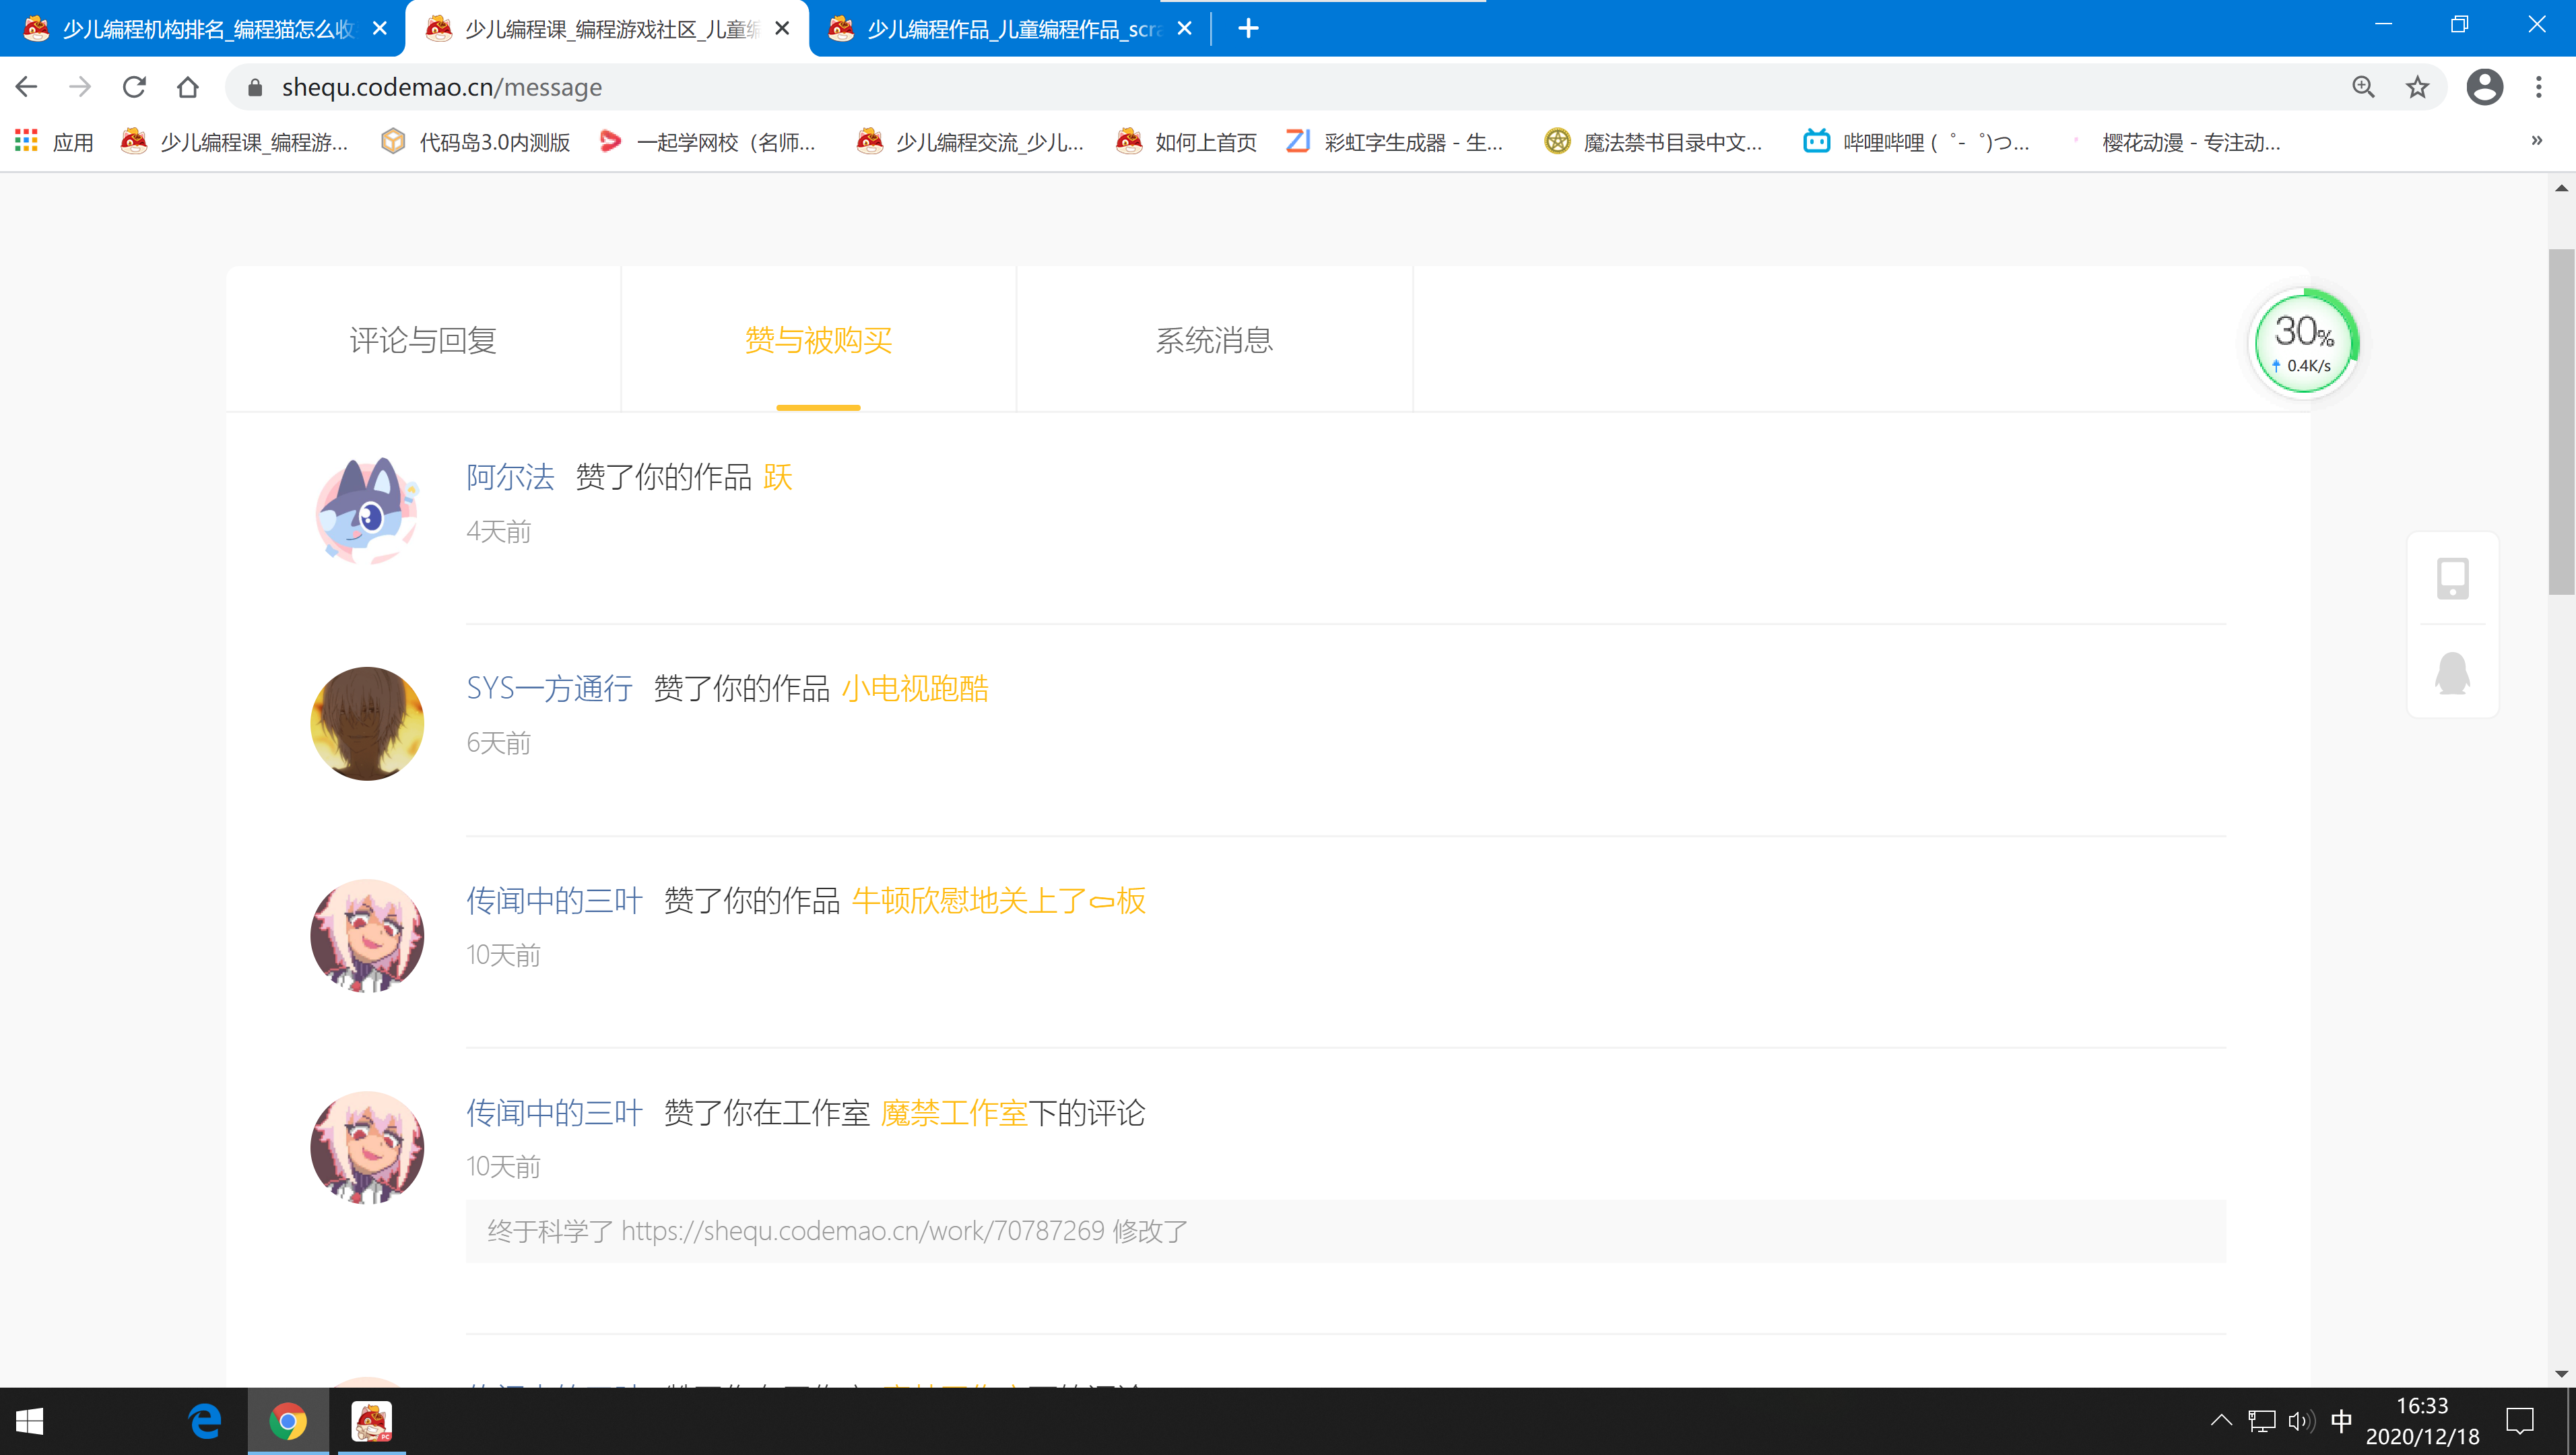Open the work 跃
This screenshot has width=2576, height=1455.
pos(778,477)
